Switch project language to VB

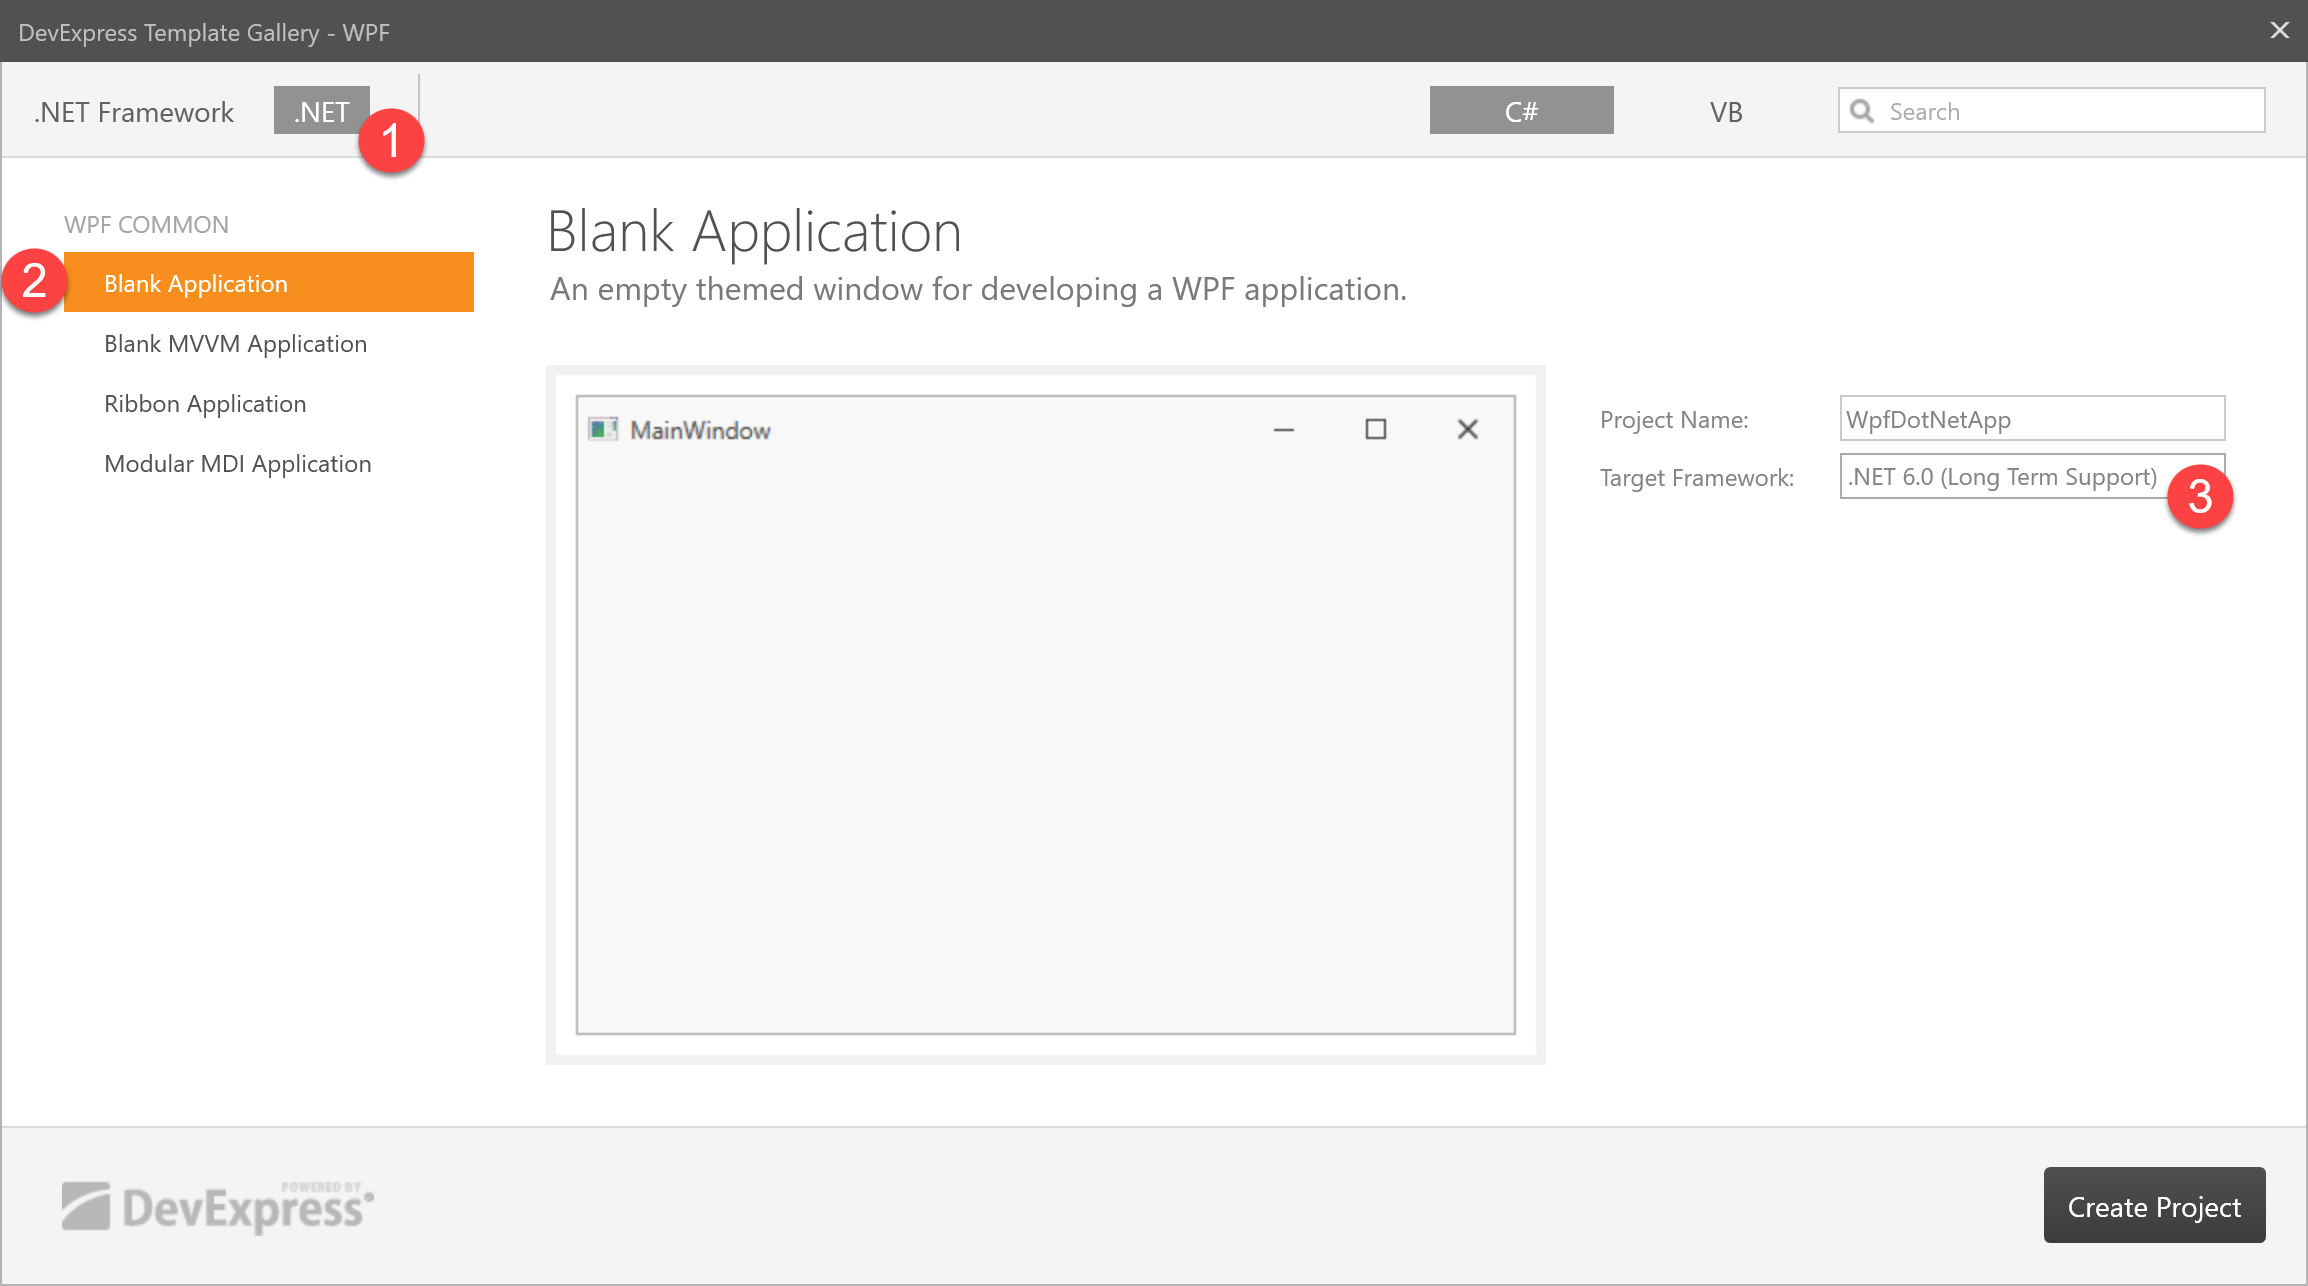(1726, 111)
